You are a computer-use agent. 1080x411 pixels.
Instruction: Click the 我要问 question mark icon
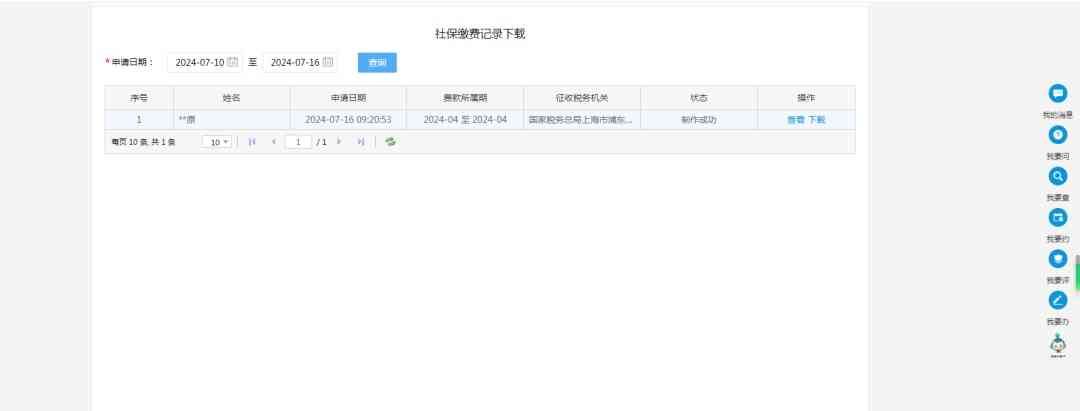pos(1057,135)
